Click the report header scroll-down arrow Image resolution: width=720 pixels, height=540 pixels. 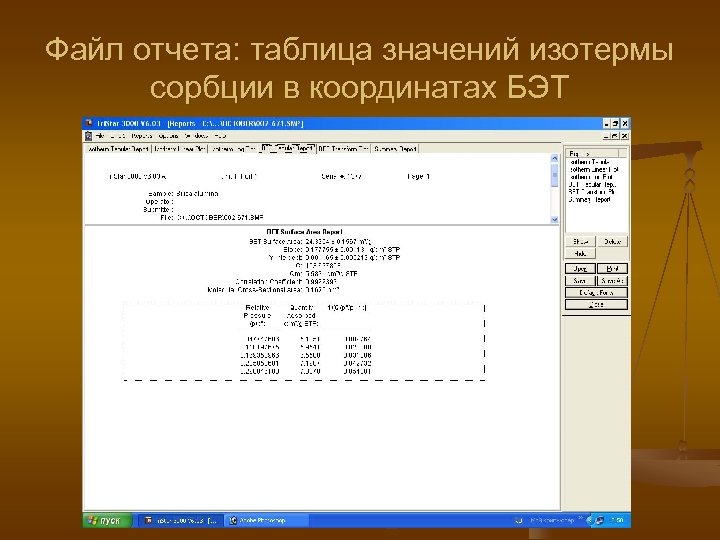554,219
